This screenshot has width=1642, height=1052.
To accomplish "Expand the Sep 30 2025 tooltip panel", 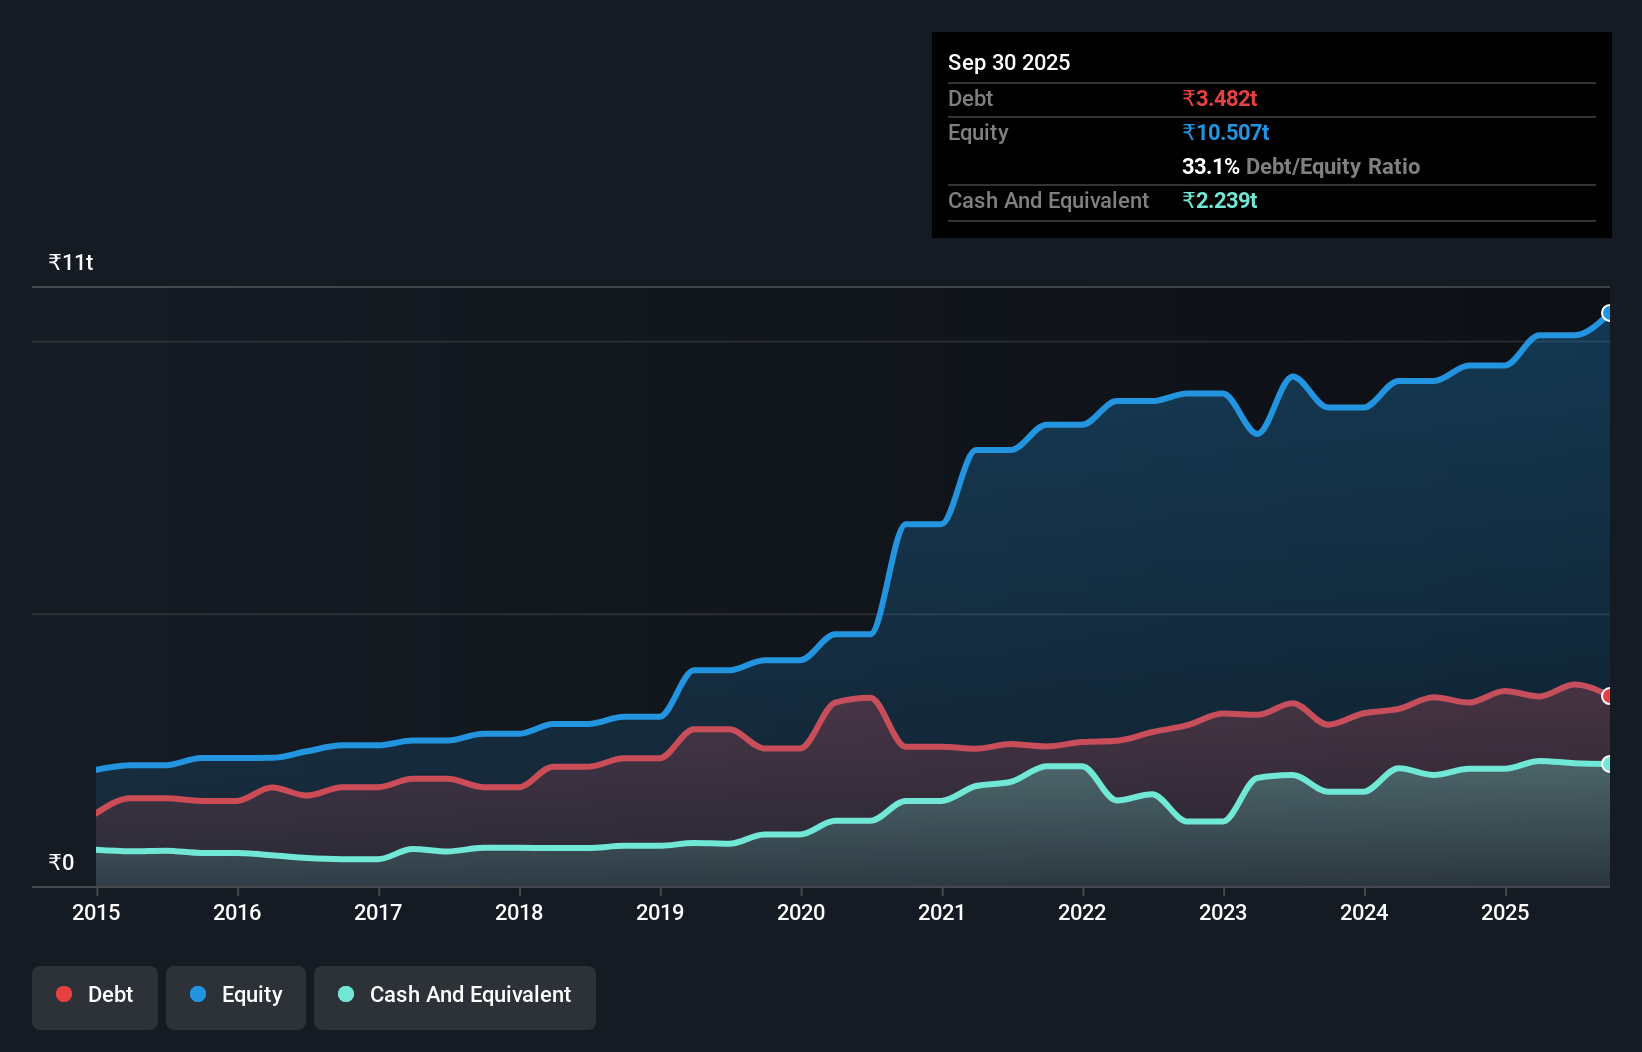I will [1009, 62].
